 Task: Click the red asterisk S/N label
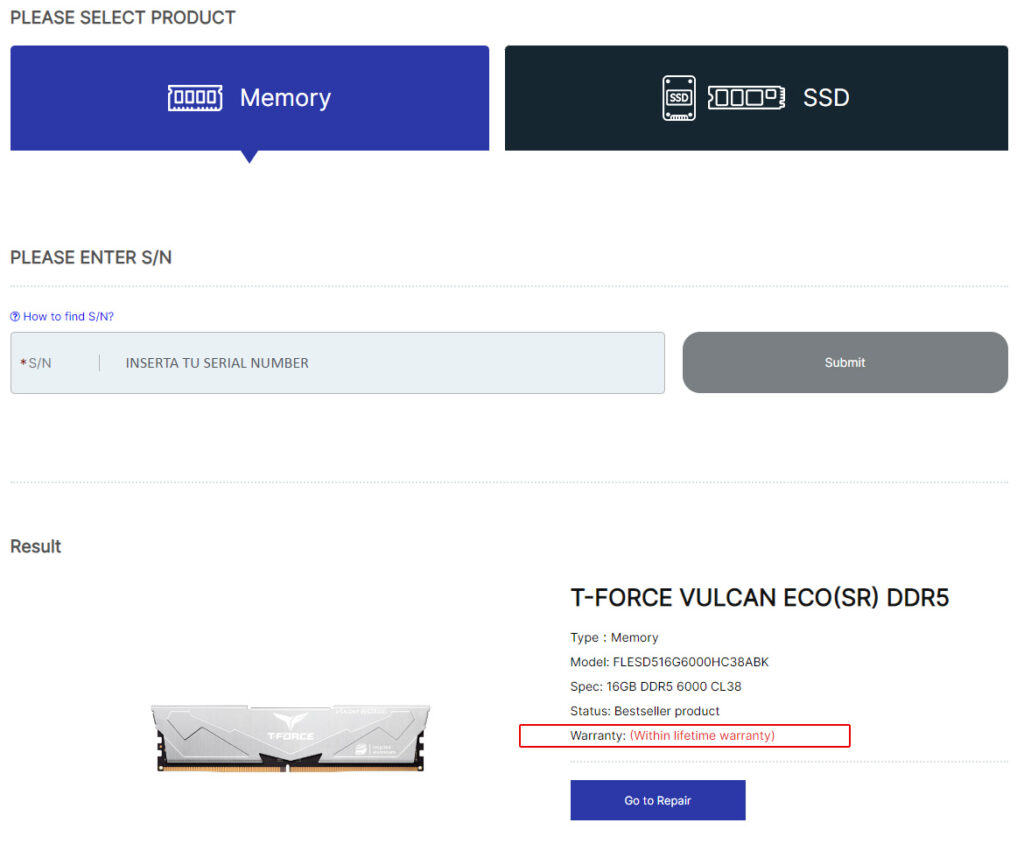pyautogui.click(x=36, y=363)
